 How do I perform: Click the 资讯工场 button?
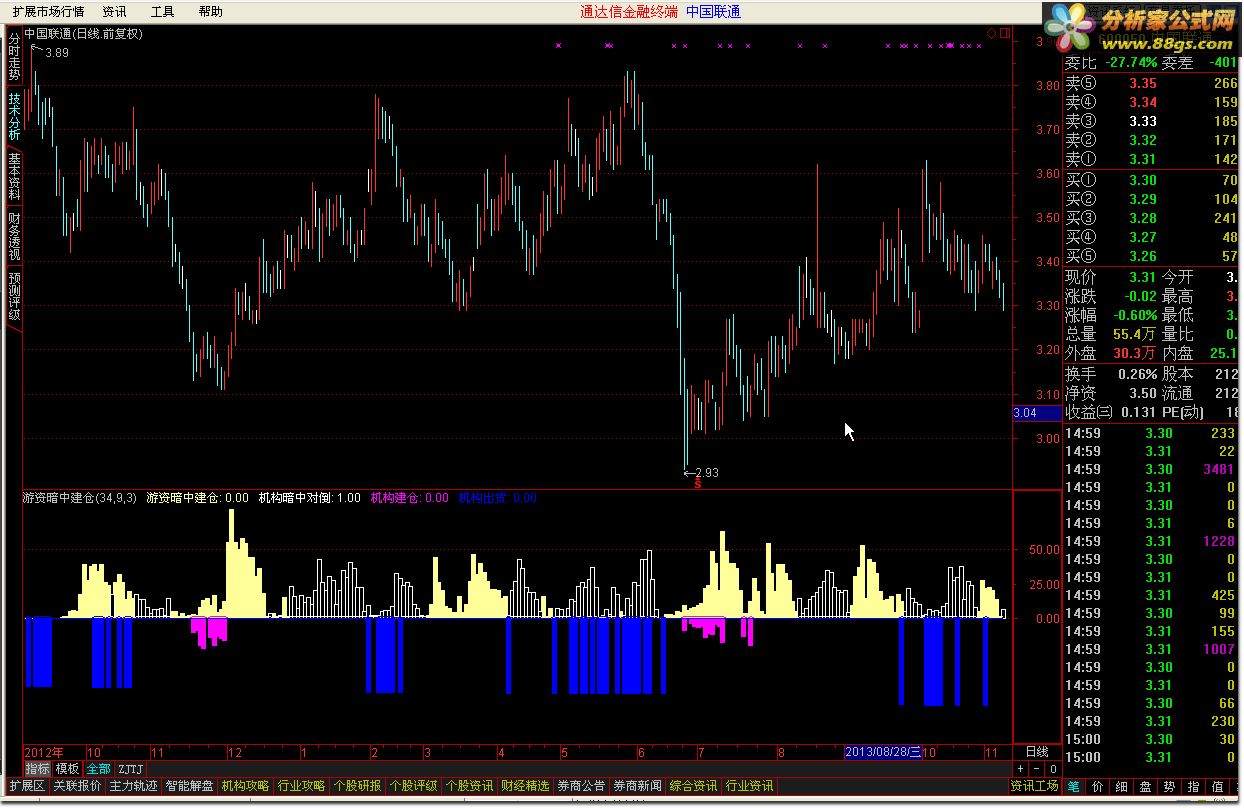pos(1034,787)
